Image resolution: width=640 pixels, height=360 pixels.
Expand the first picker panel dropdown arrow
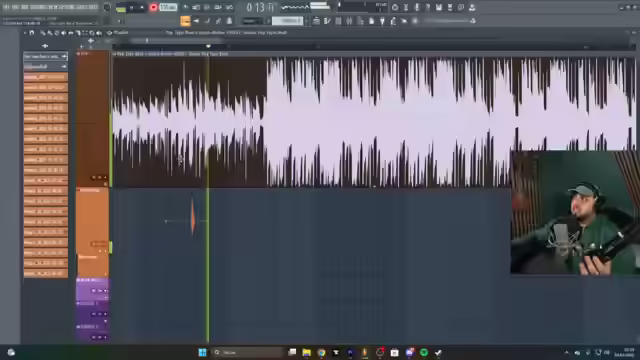[x=64, y=56]
